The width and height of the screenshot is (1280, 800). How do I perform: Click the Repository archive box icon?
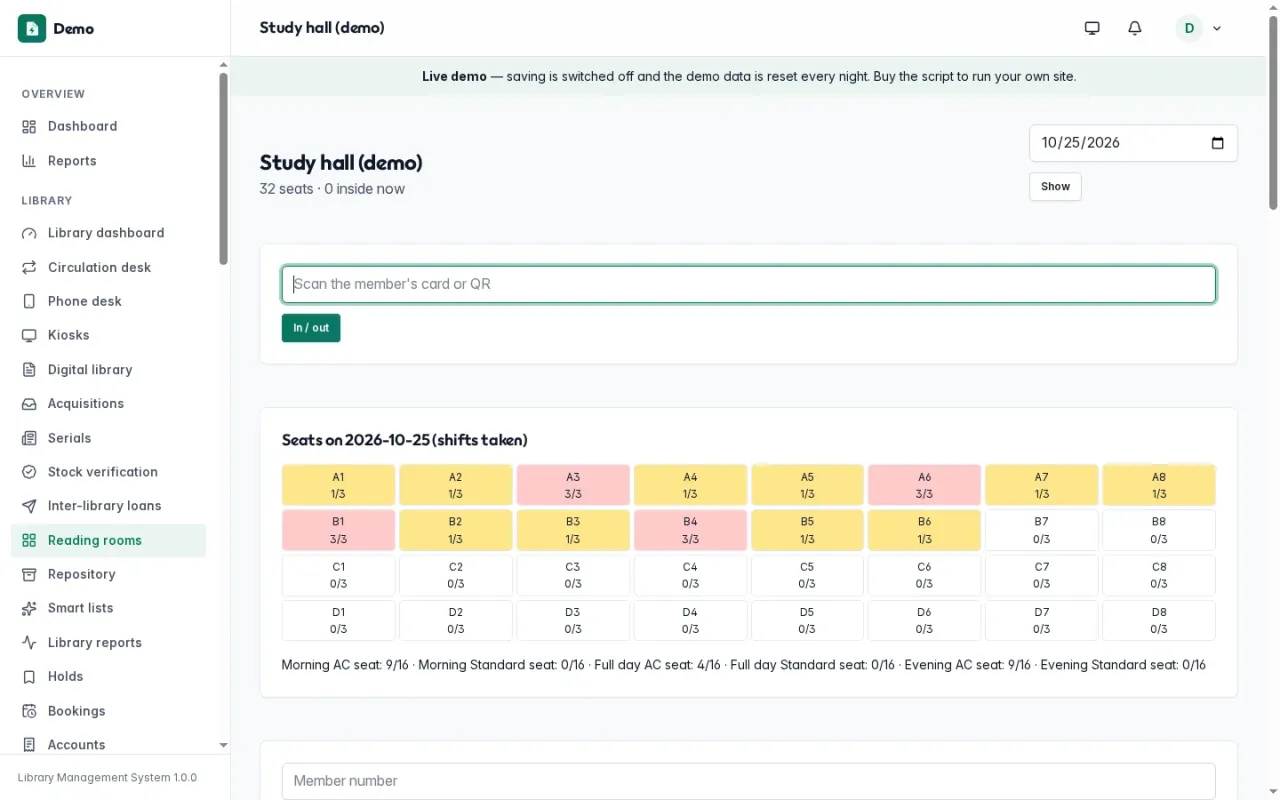click(29, 574)
